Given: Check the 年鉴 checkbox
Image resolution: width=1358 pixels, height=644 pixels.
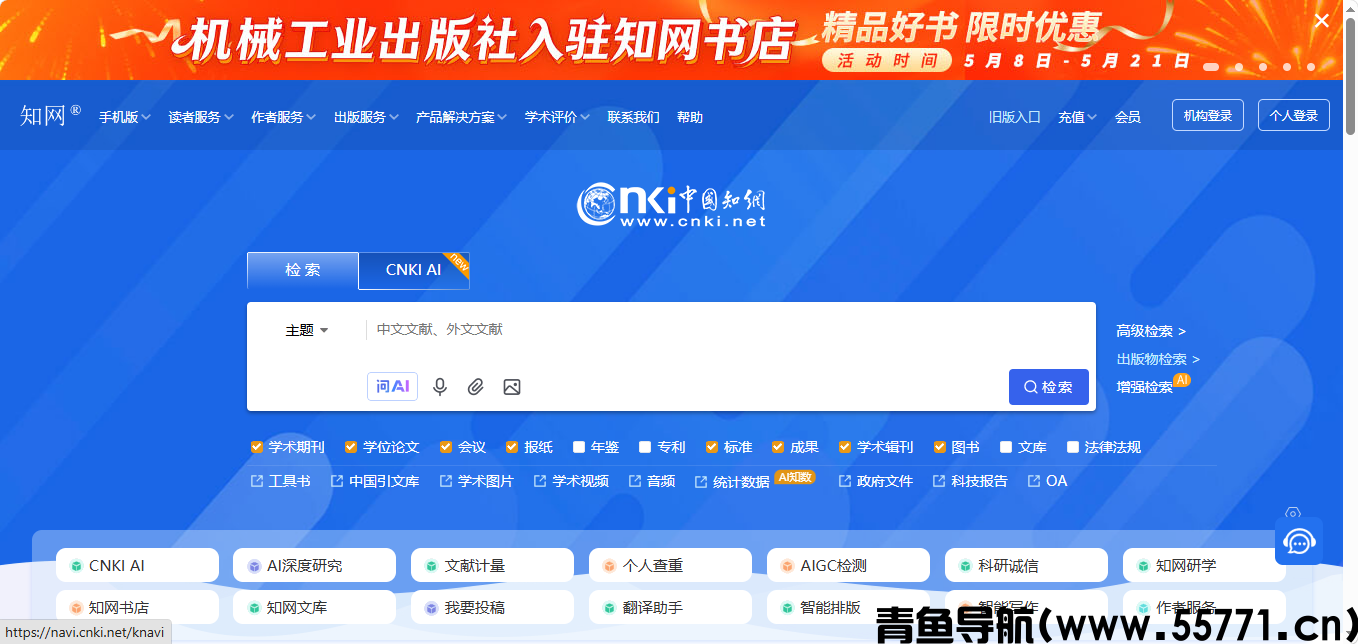Looking at the screenshot, I should pos(579,447).
